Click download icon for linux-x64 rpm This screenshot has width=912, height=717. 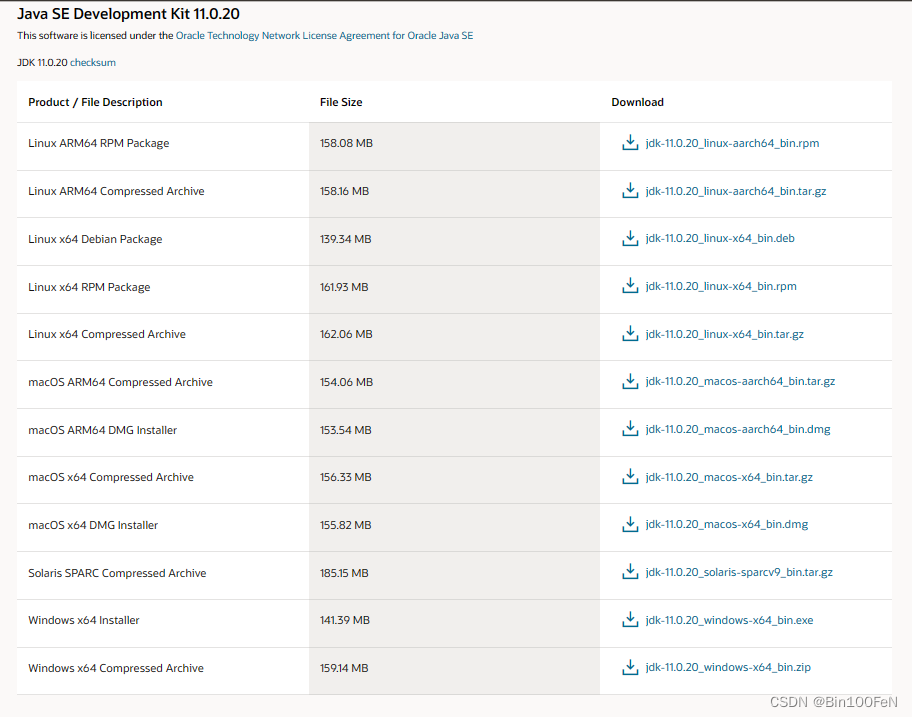(630, 286)
